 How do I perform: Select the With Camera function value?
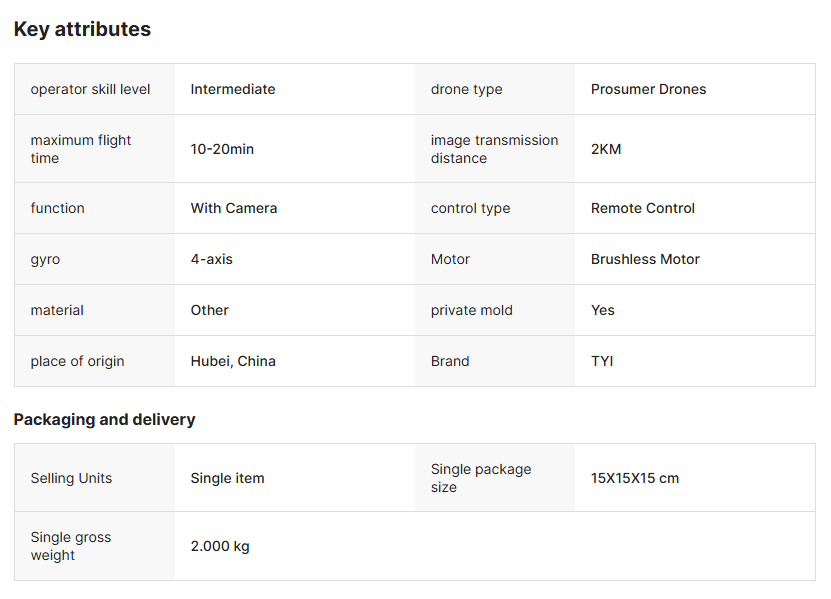[x=234, y=208]
